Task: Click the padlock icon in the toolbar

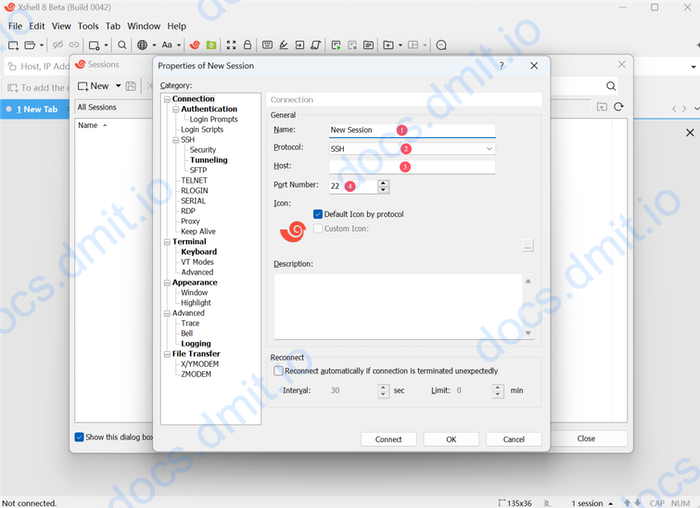Action: pyautogui.click(x=248, y=45)
